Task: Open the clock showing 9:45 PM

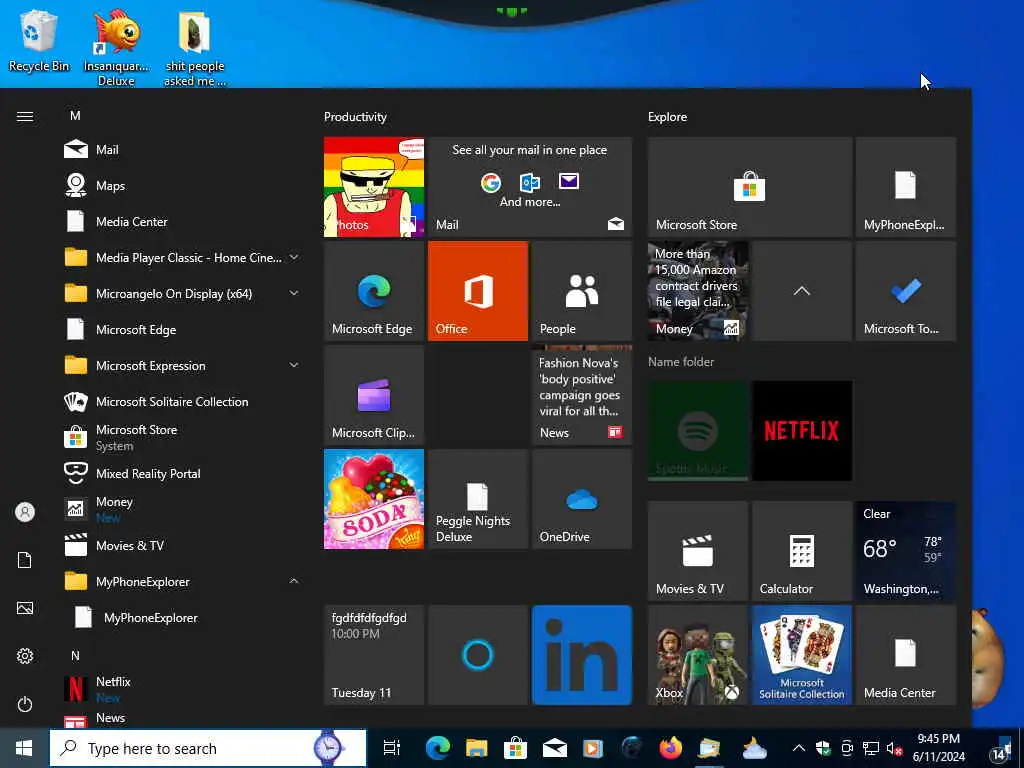Action: click(938, 748)
